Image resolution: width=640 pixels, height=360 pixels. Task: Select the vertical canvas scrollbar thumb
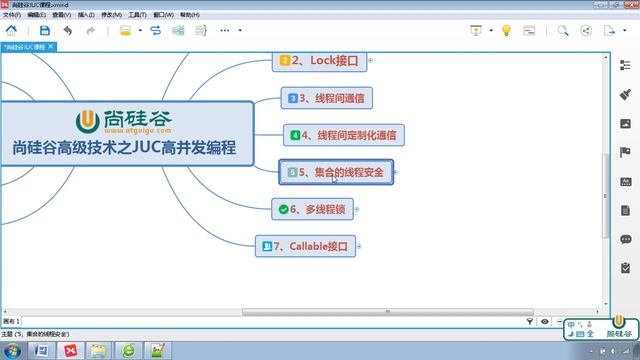[x=605, y=196]
